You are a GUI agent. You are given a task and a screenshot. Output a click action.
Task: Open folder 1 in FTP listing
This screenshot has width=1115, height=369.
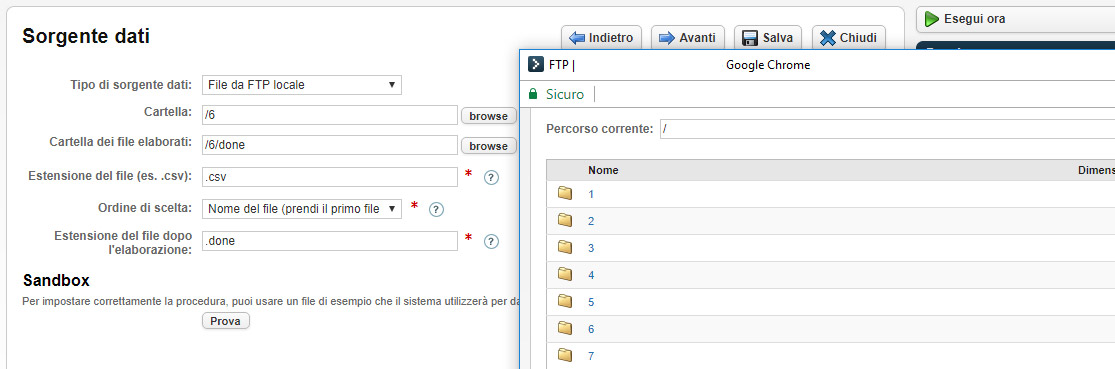[x=591, y=194]
